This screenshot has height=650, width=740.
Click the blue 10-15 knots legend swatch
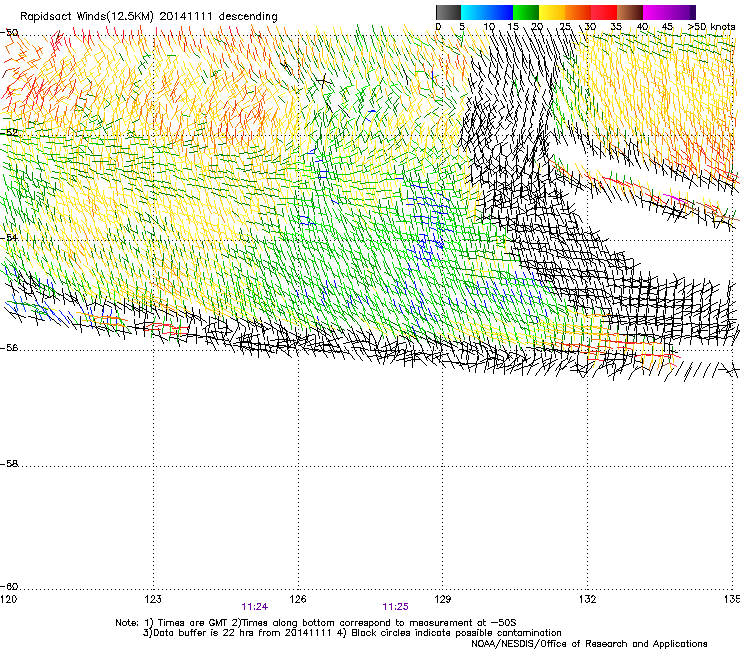click(500, 12)
